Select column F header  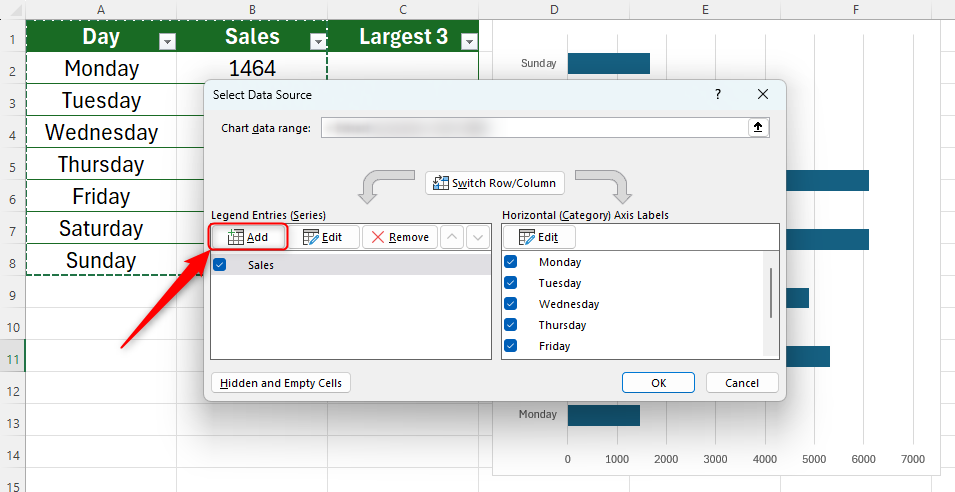click(x=856, y=9)
